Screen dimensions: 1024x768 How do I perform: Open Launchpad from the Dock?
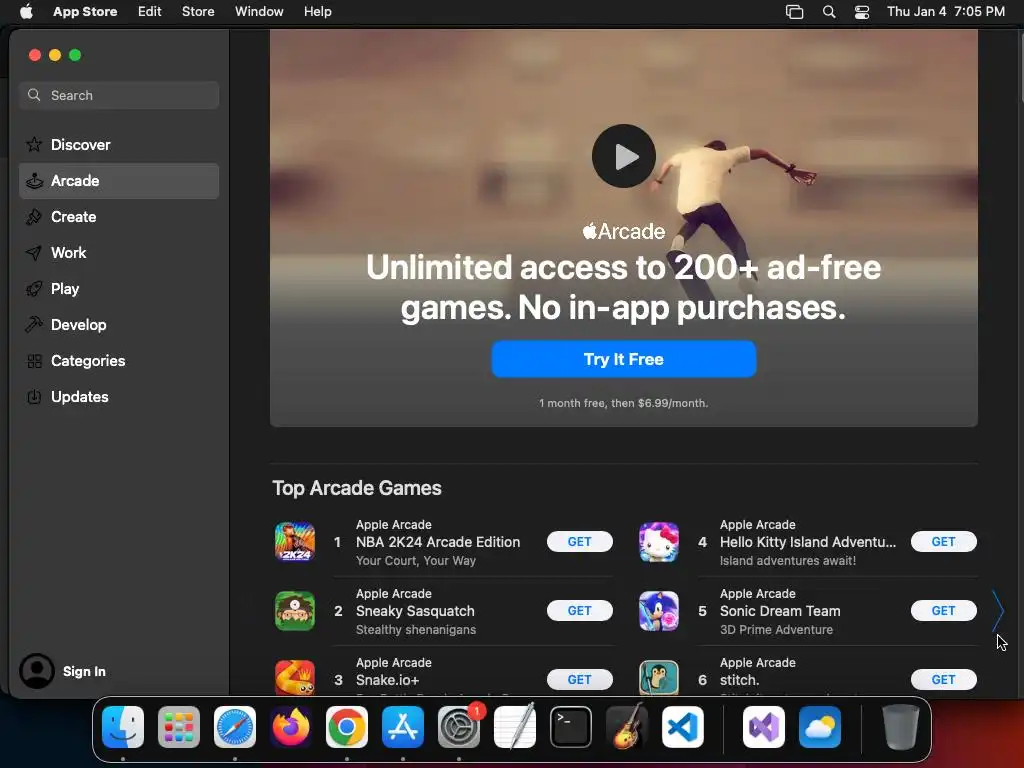click(179, 727)
